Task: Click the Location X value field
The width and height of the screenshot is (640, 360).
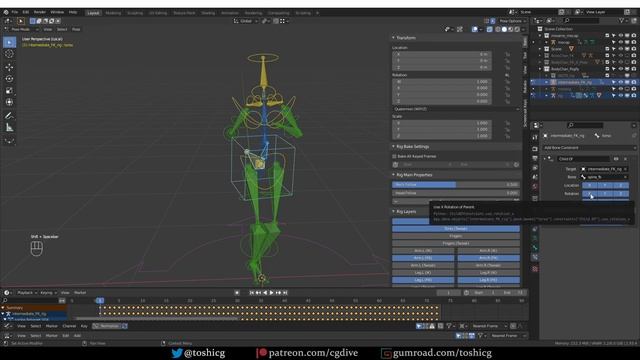Action: pyautogui.click(x=442, y=54)
